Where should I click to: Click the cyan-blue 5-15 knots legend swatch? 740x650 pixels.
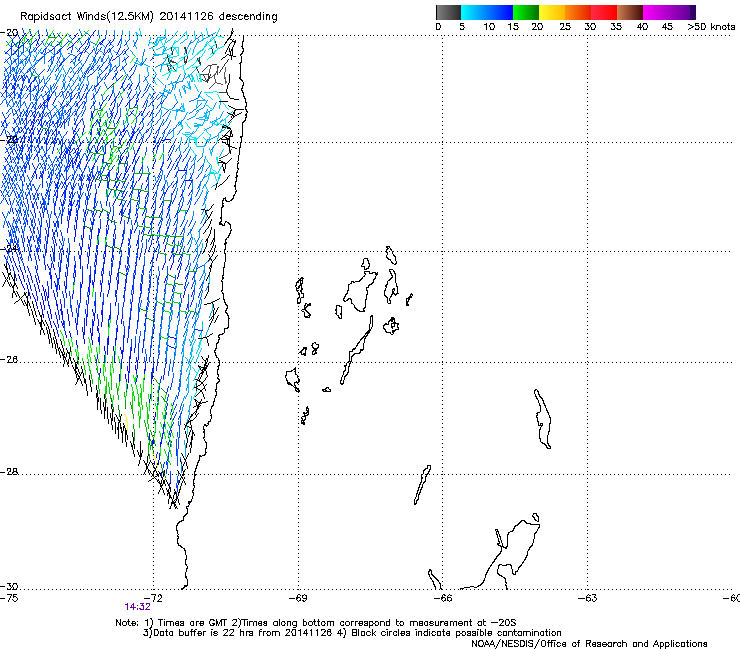[487, 12]
